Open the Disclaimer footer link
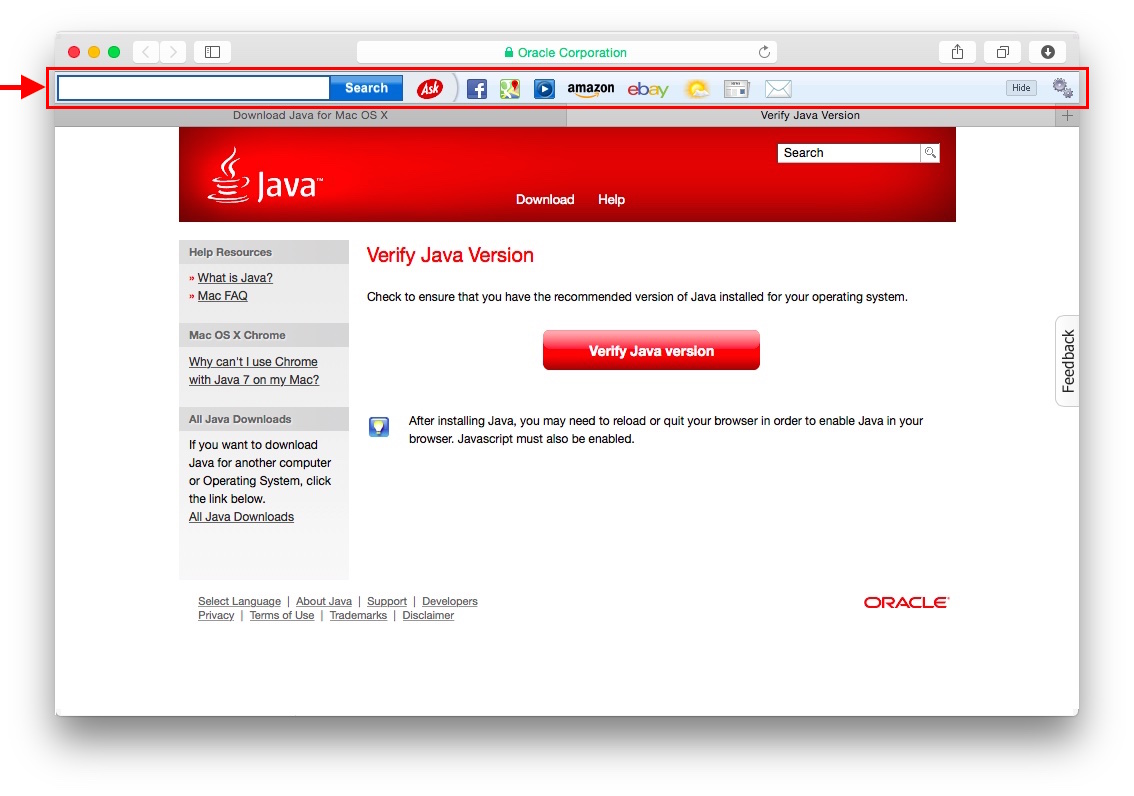 pyautogui.click(x=428, y=615)
